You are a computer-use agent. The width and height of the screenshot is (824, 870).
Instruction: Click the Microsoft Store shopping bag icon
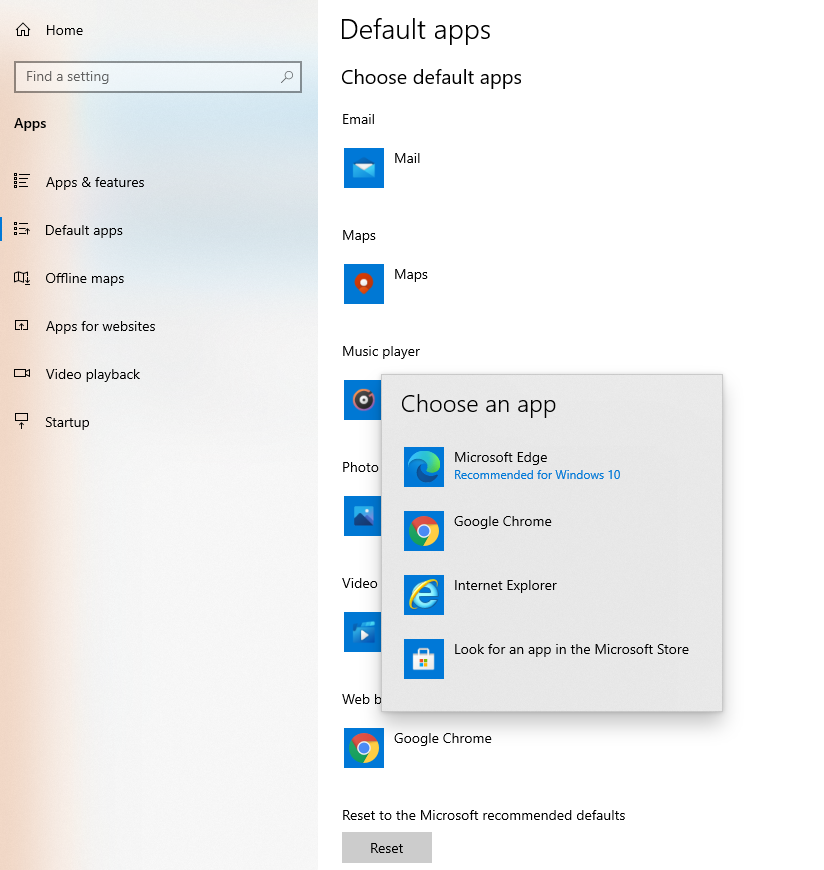click(x=423, y=659)
